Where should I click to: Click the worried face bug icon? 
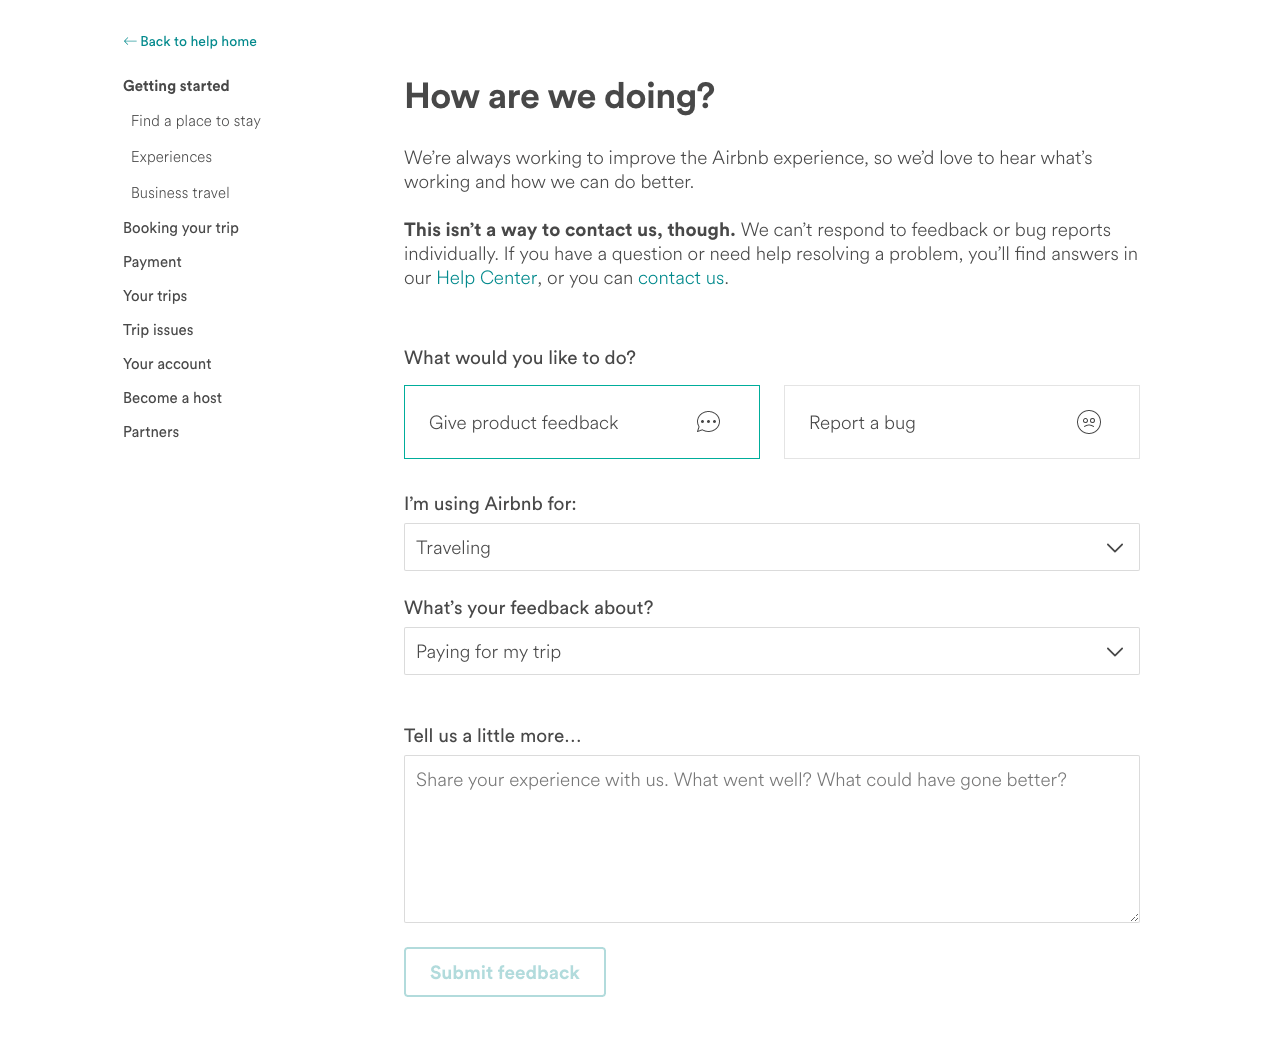[1089, 422]
